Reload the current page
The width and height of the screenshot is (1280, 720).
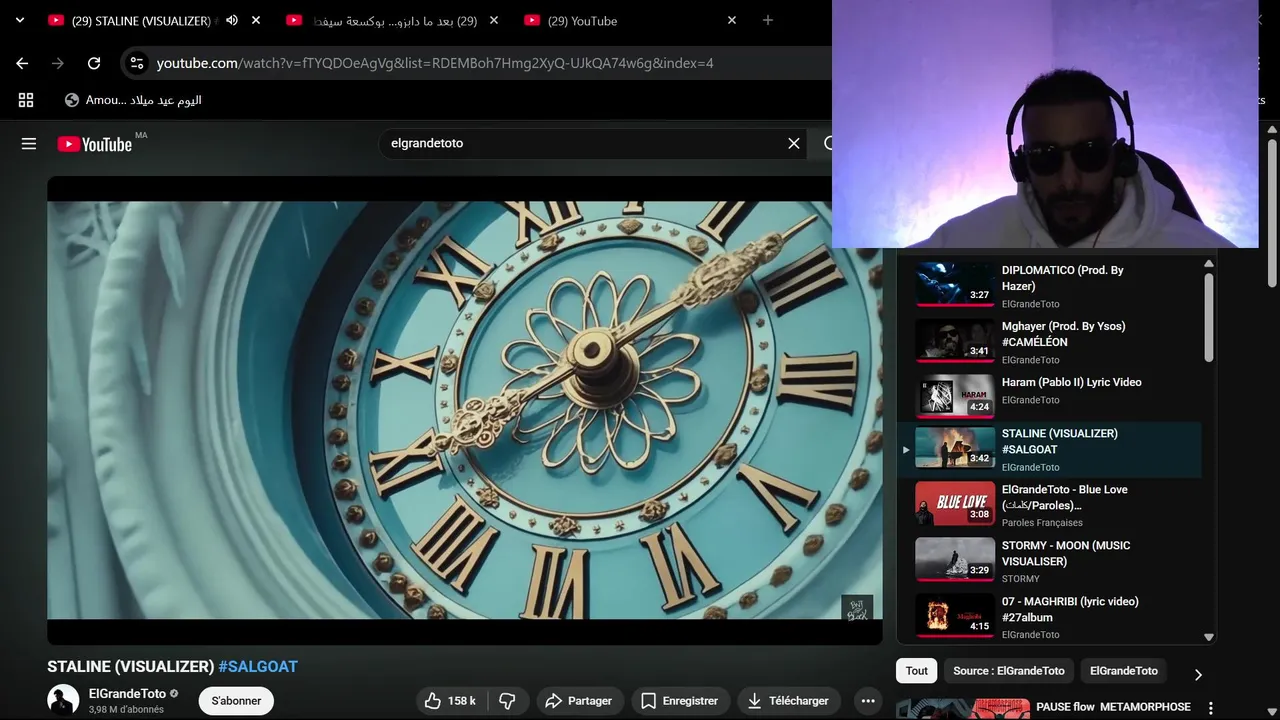[94, 63]
